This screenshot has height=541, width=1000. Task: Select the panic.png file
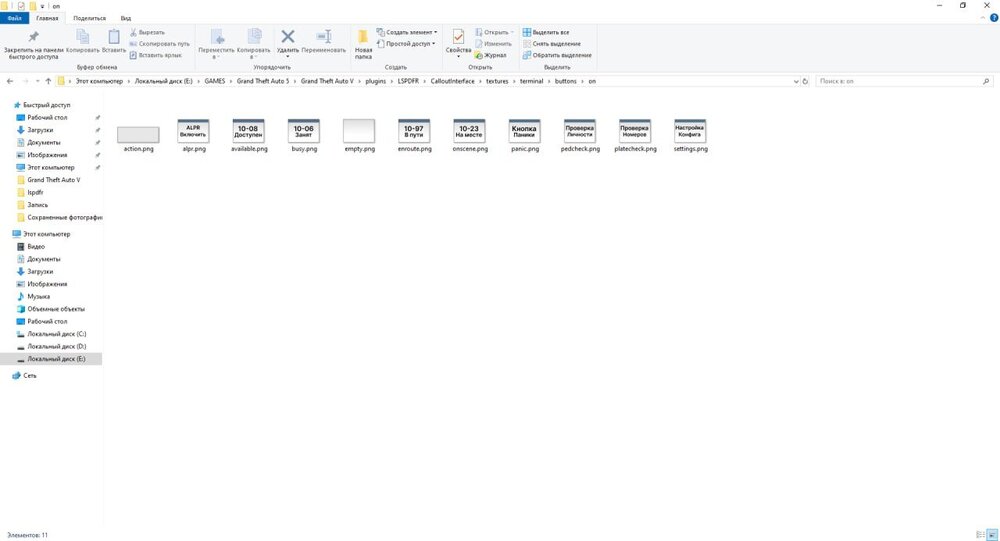click(x=525, y=135)
